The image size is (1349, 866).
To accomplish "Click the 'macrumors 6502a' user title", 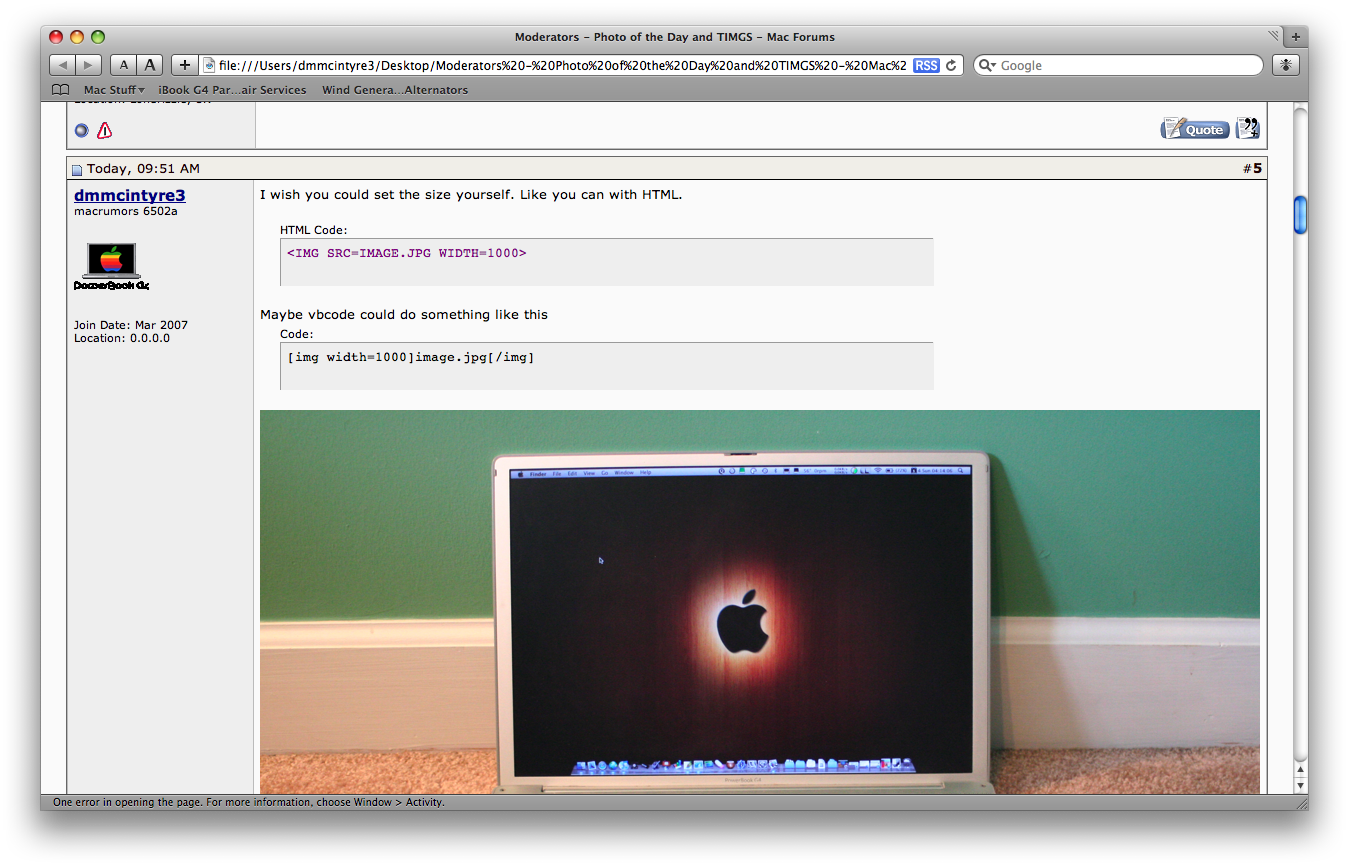I will (126, 211).
